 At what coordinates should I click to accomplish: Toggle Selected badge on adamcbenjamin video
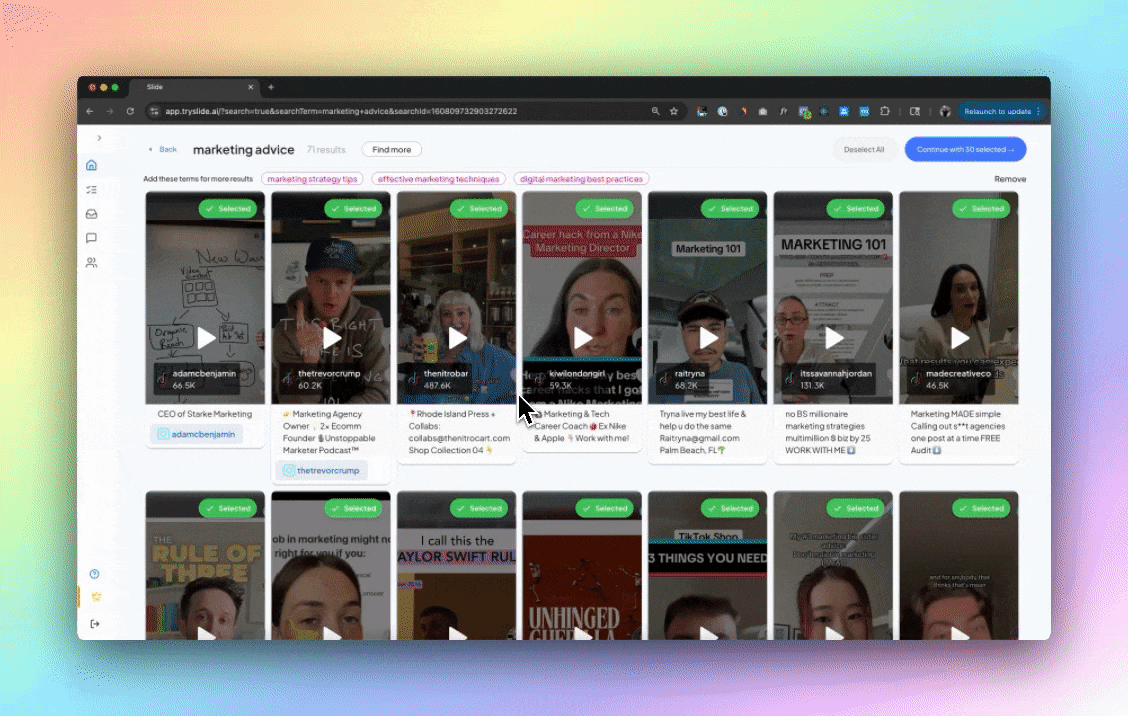pyautogui.click(x=228, y=209)
